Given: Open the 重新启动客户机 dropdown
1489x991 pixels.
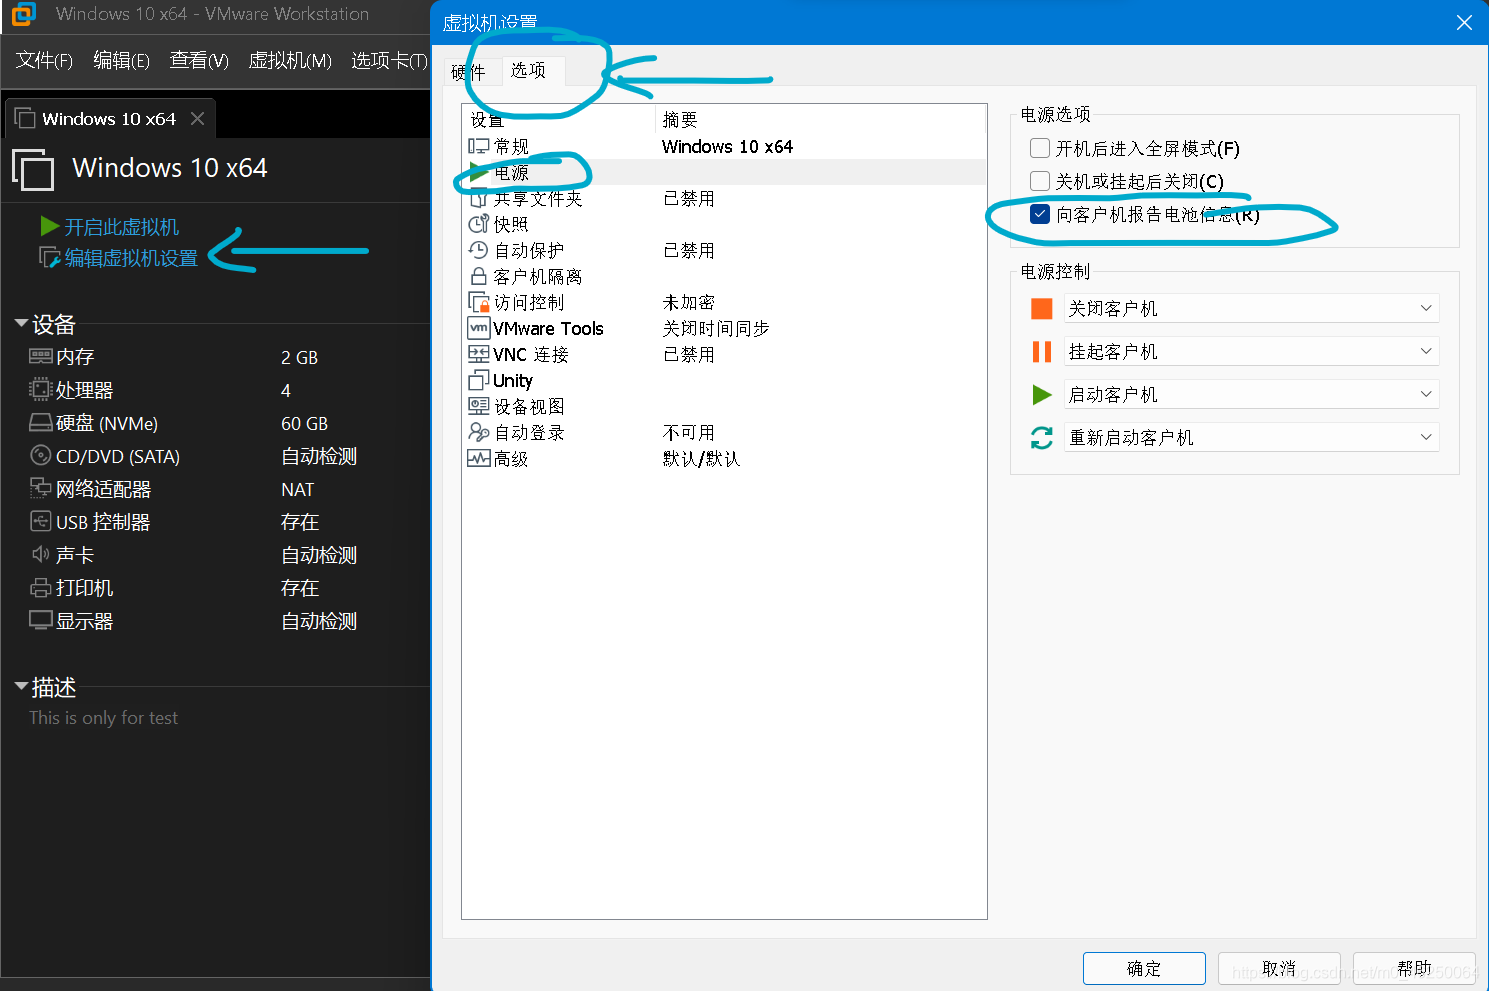Looking at the screenshot, I should click(x=1251, y=437).
